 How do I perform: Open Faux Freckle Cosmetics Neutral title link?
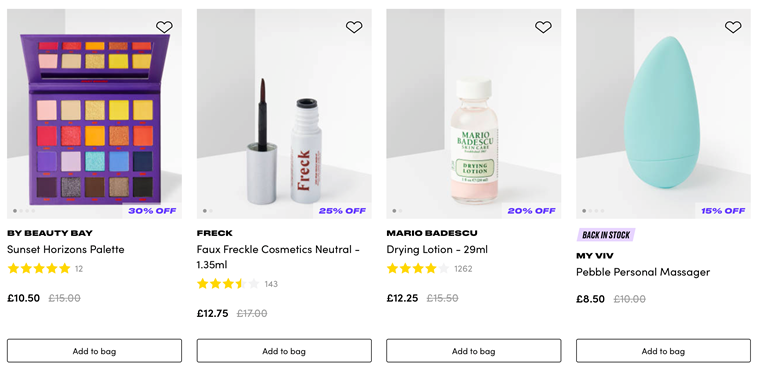[x=278, y=257]
